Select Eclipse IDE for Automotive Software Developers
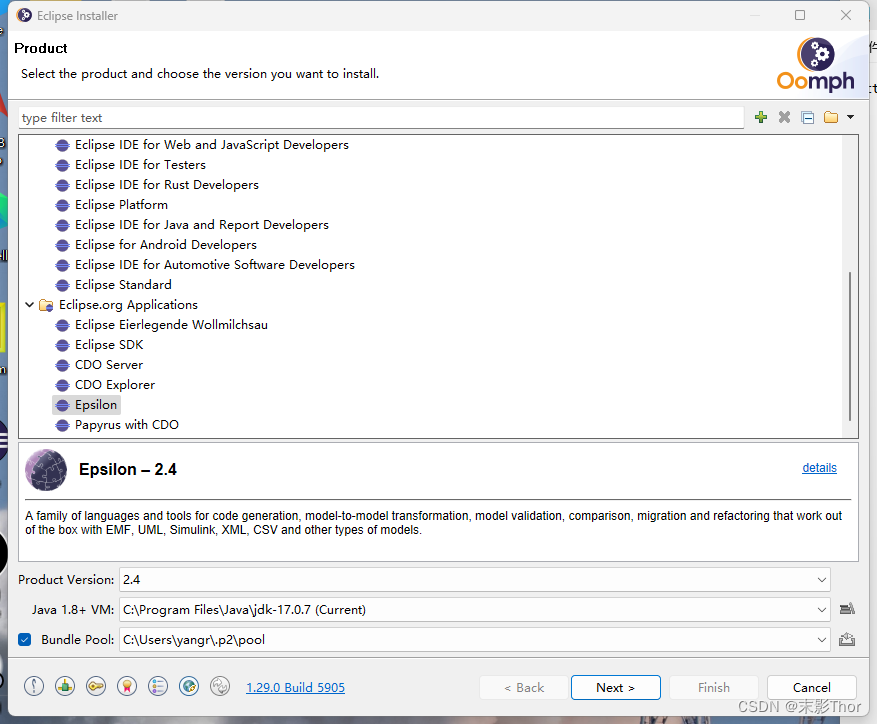The height and width of the screenshot is (724, 877). pos(215,265)
